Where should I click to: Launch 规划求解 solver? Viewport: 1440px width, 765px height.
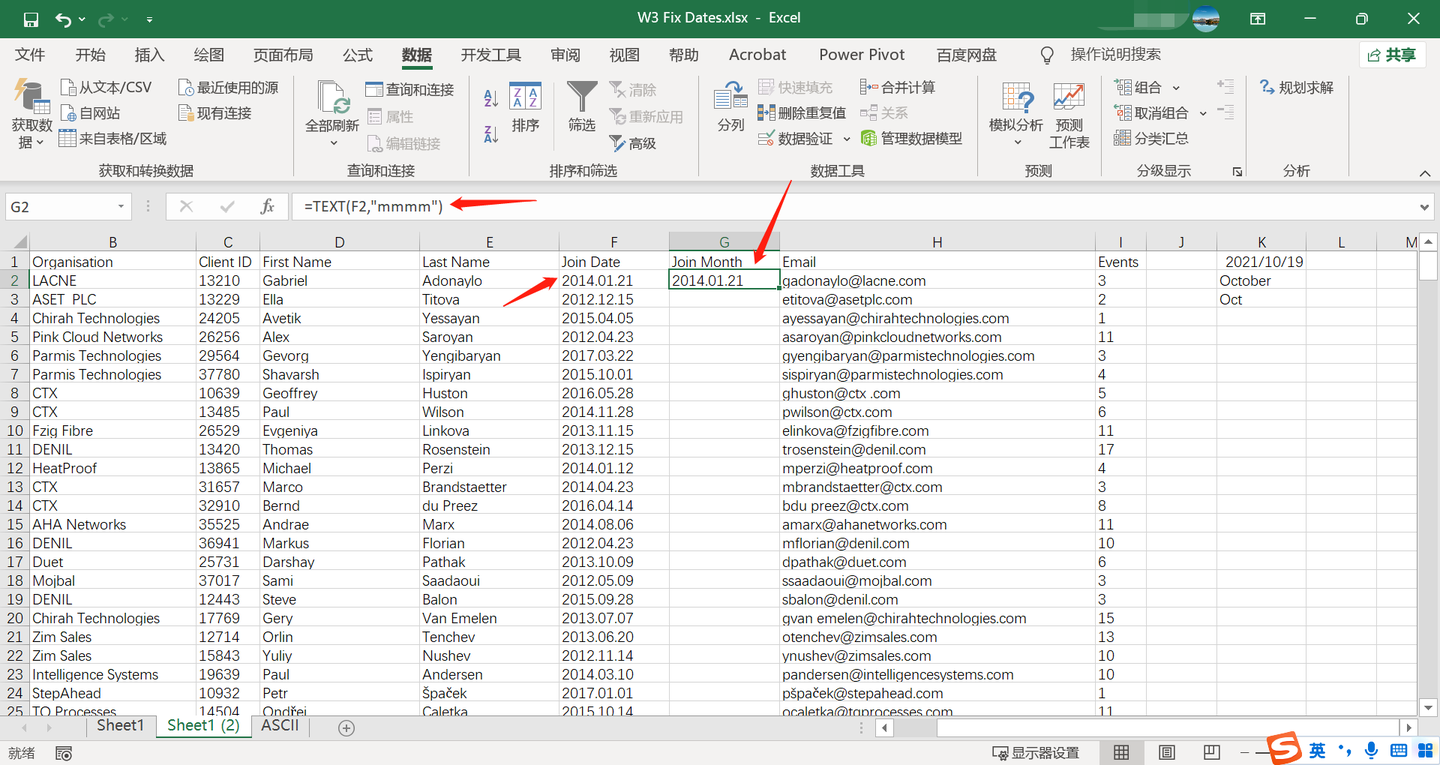click(x=1296, y=88)
